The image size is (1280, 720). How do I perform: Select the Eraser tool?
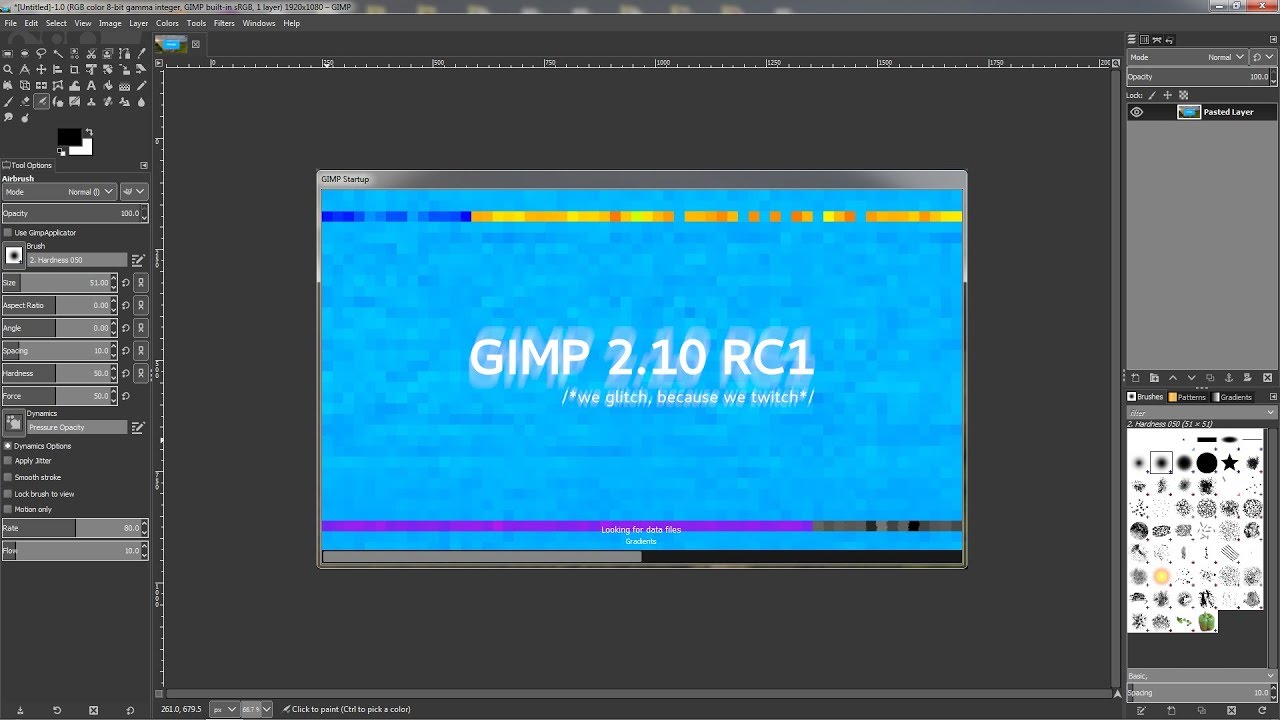(x=24, y=102)
